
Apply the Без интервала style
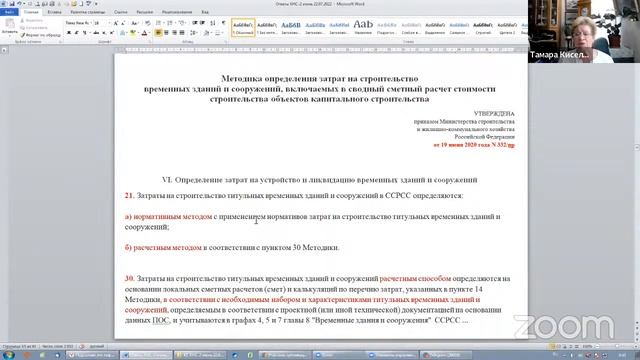[267, 28]
